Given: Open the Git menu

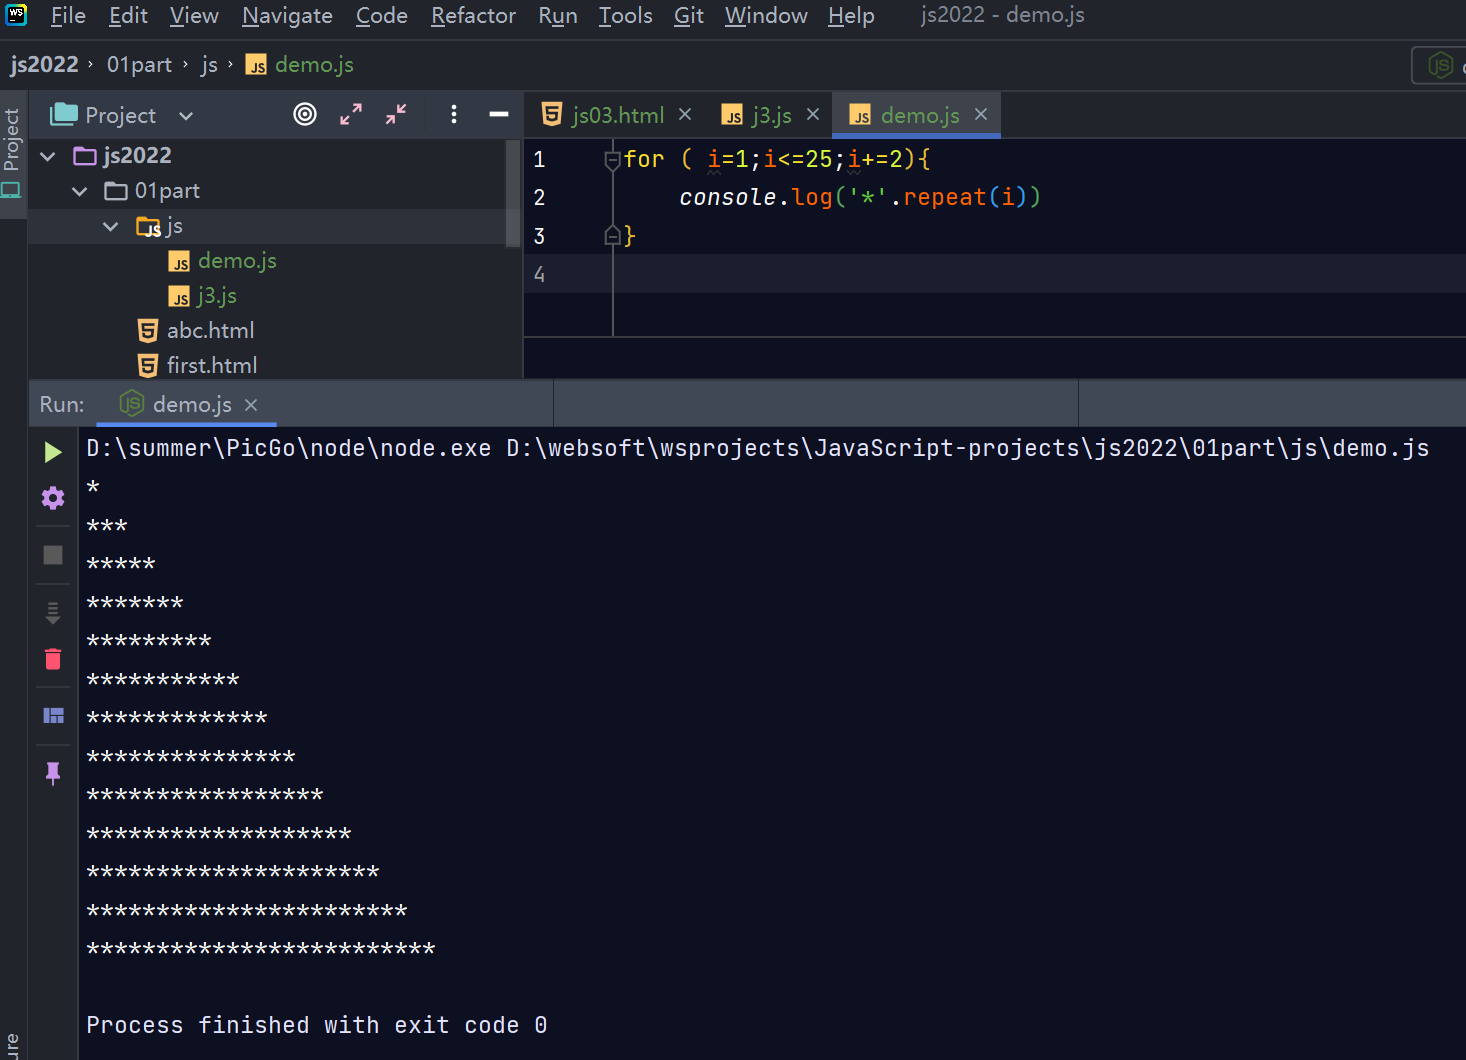Looking at the screenshot, I should 688,15.
